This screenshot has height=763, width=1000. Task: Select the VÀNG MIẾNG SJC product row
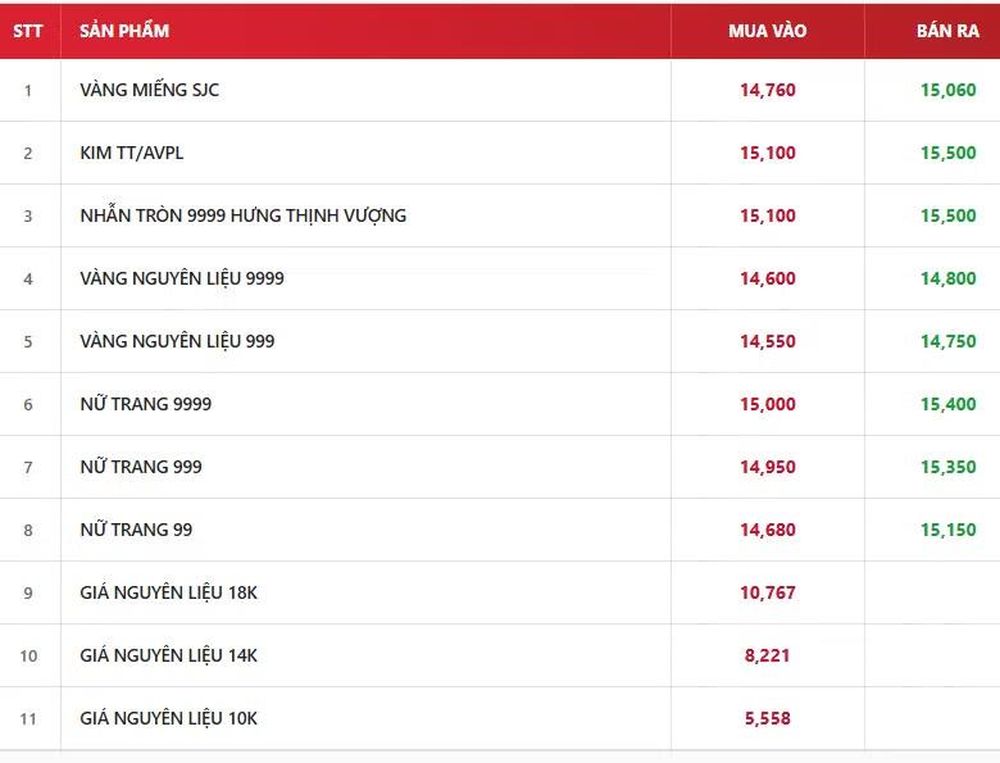coord(500,90)
